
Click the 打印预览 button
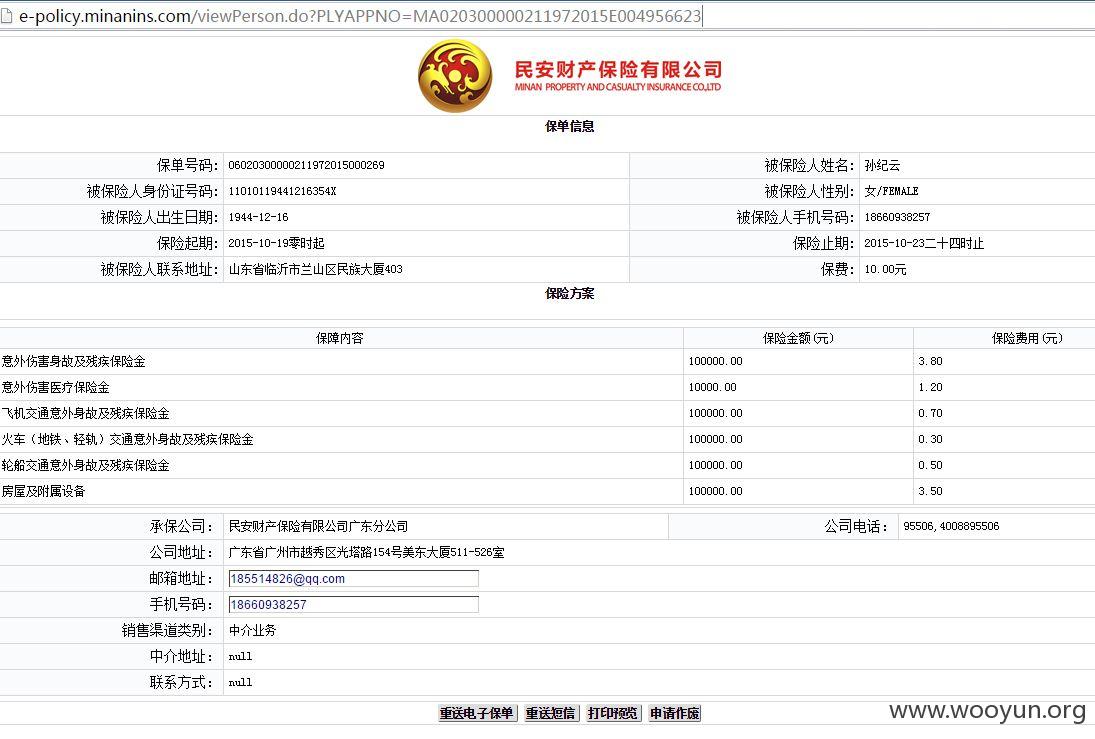pos(612,713)
